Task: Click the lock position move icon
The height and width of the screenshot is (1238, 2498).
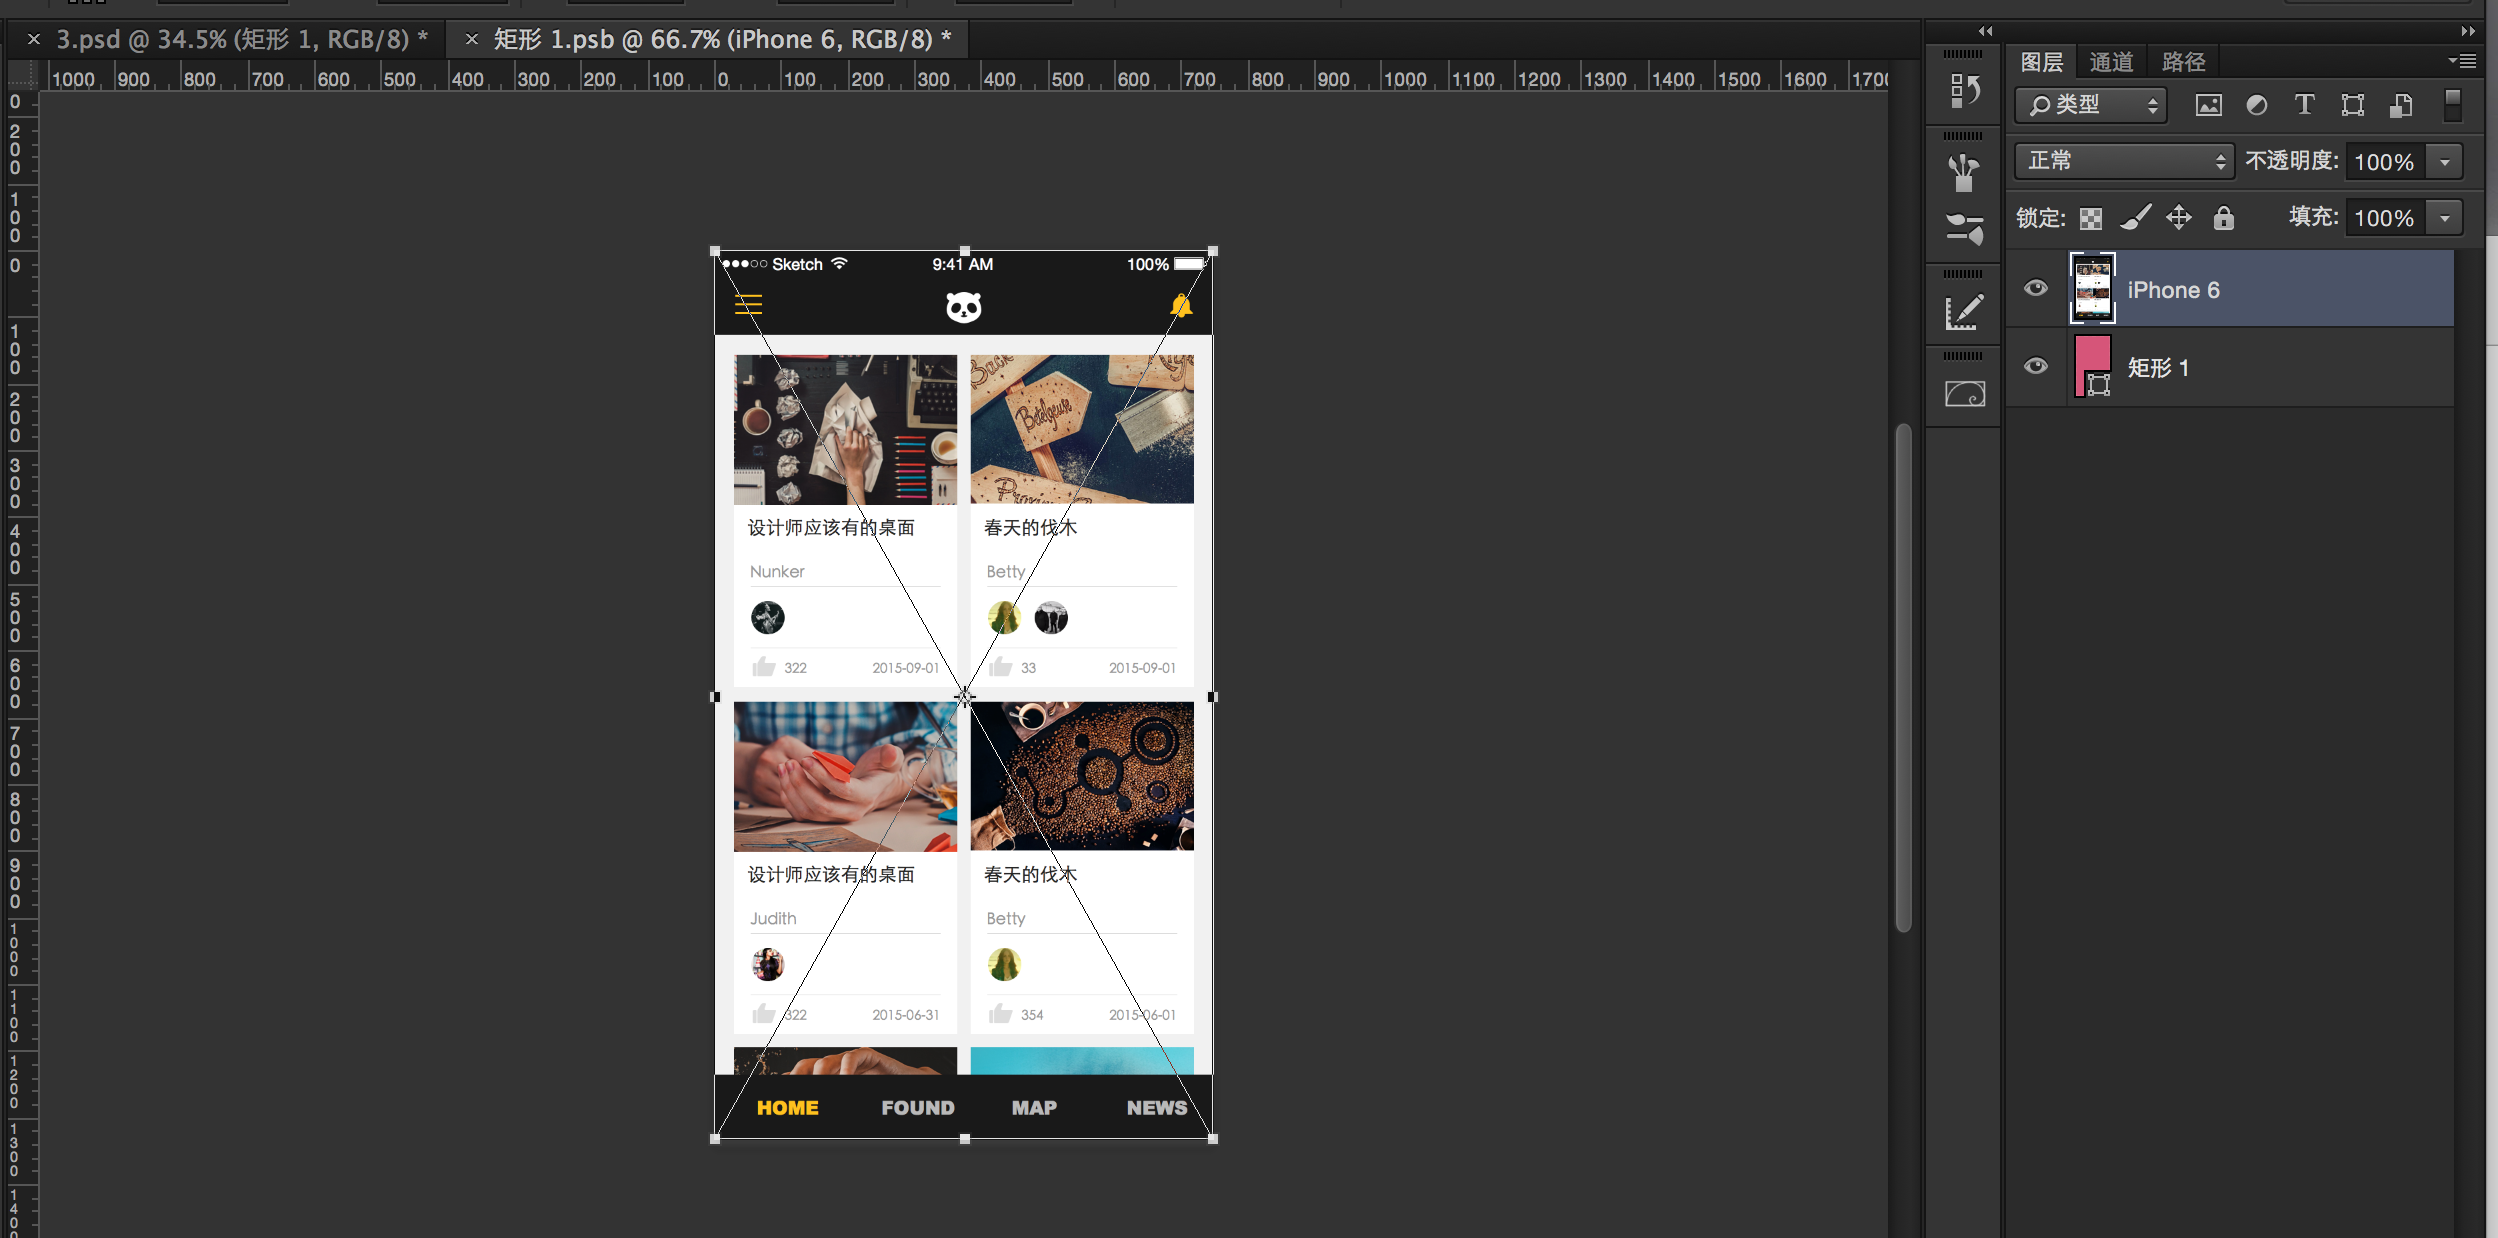Action: (2178, 218)
